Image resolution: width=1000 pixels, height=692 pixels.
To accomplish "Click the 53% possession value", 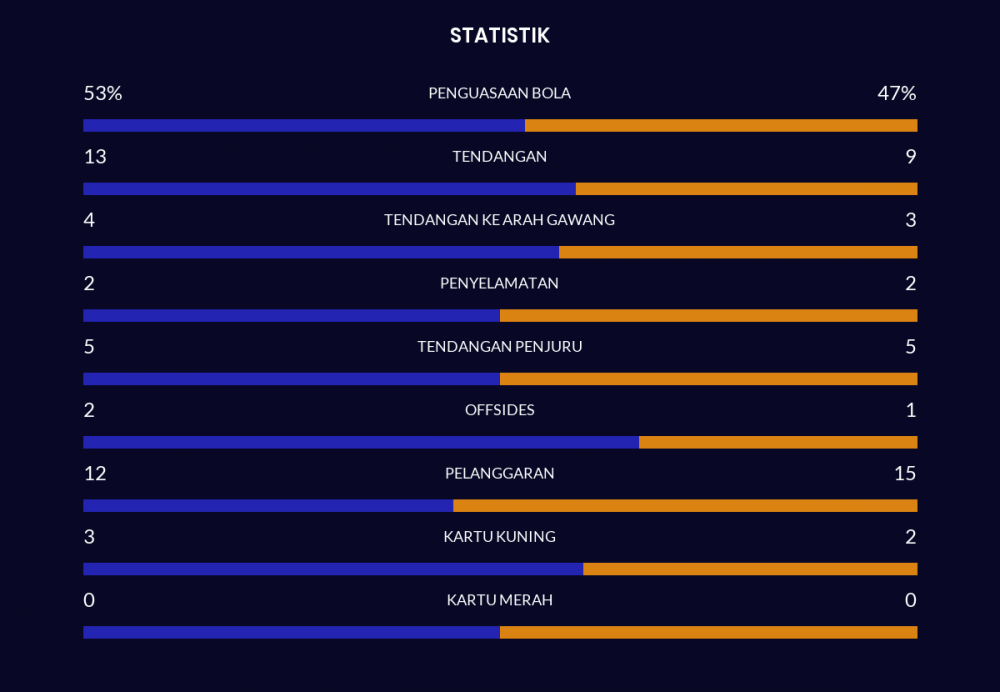I will [102, 94].
